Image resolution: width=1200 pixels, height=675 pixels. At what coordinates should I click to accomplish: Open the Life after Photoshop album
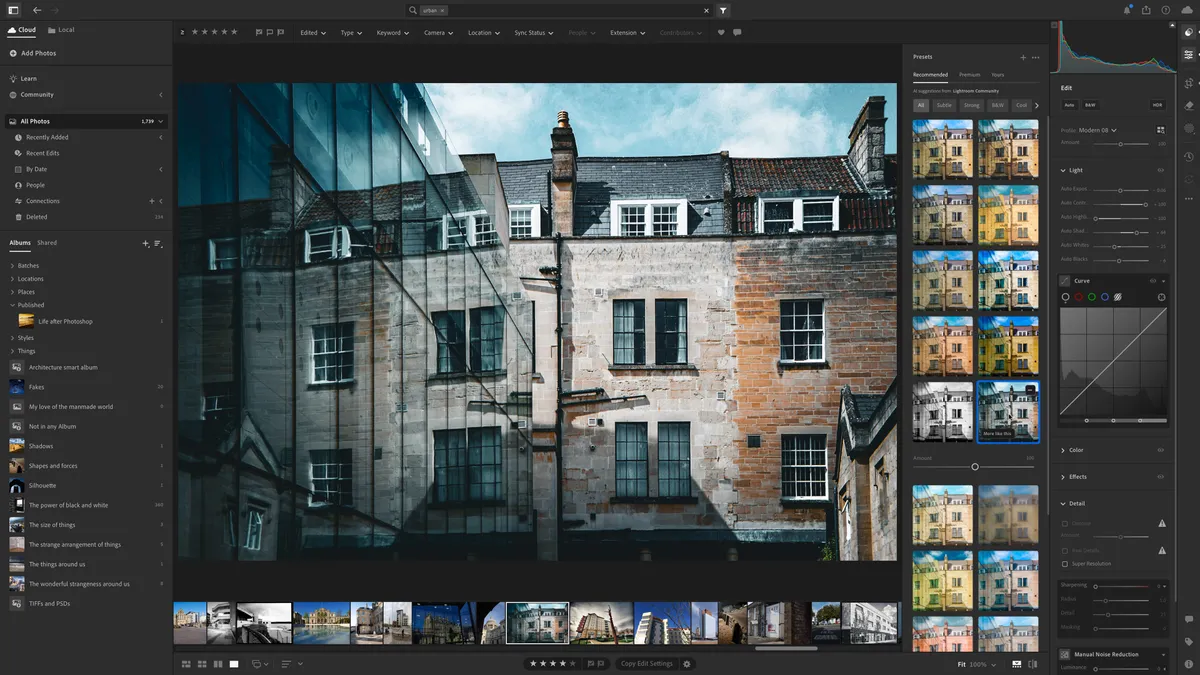click(x=67, y=320)
